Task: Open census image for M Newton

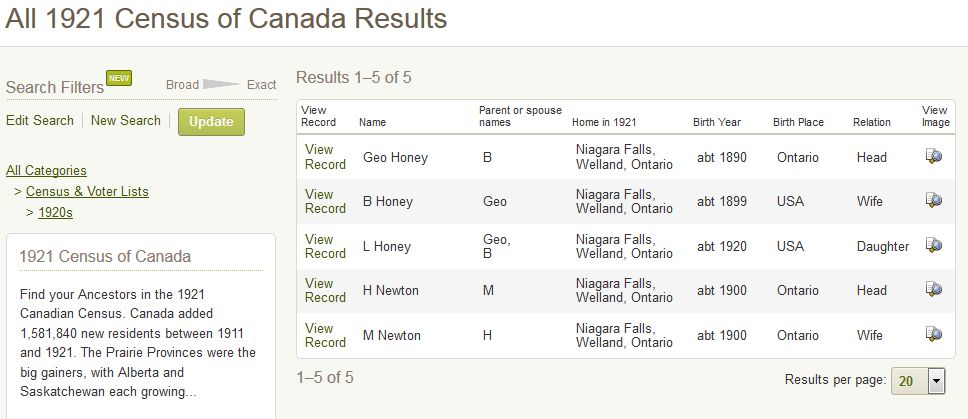Action: 933,334
